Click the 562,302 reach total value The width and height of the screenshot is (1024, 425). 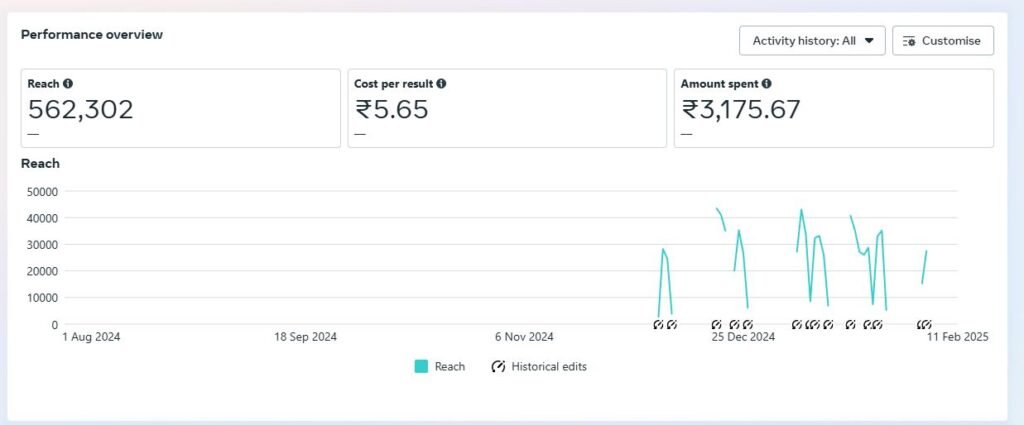[x=81, y=110]
